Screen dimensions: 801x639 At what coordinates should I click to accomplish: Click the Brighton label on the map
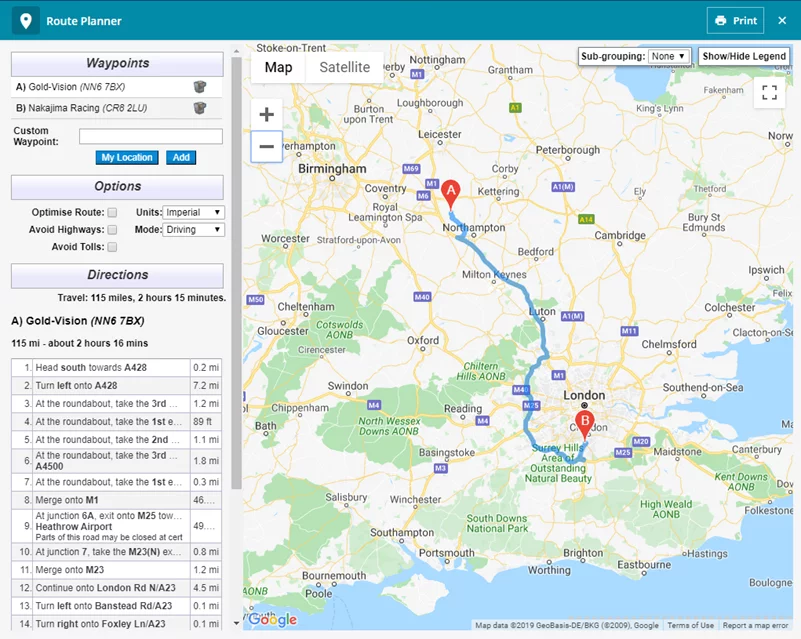pos(583,553)
